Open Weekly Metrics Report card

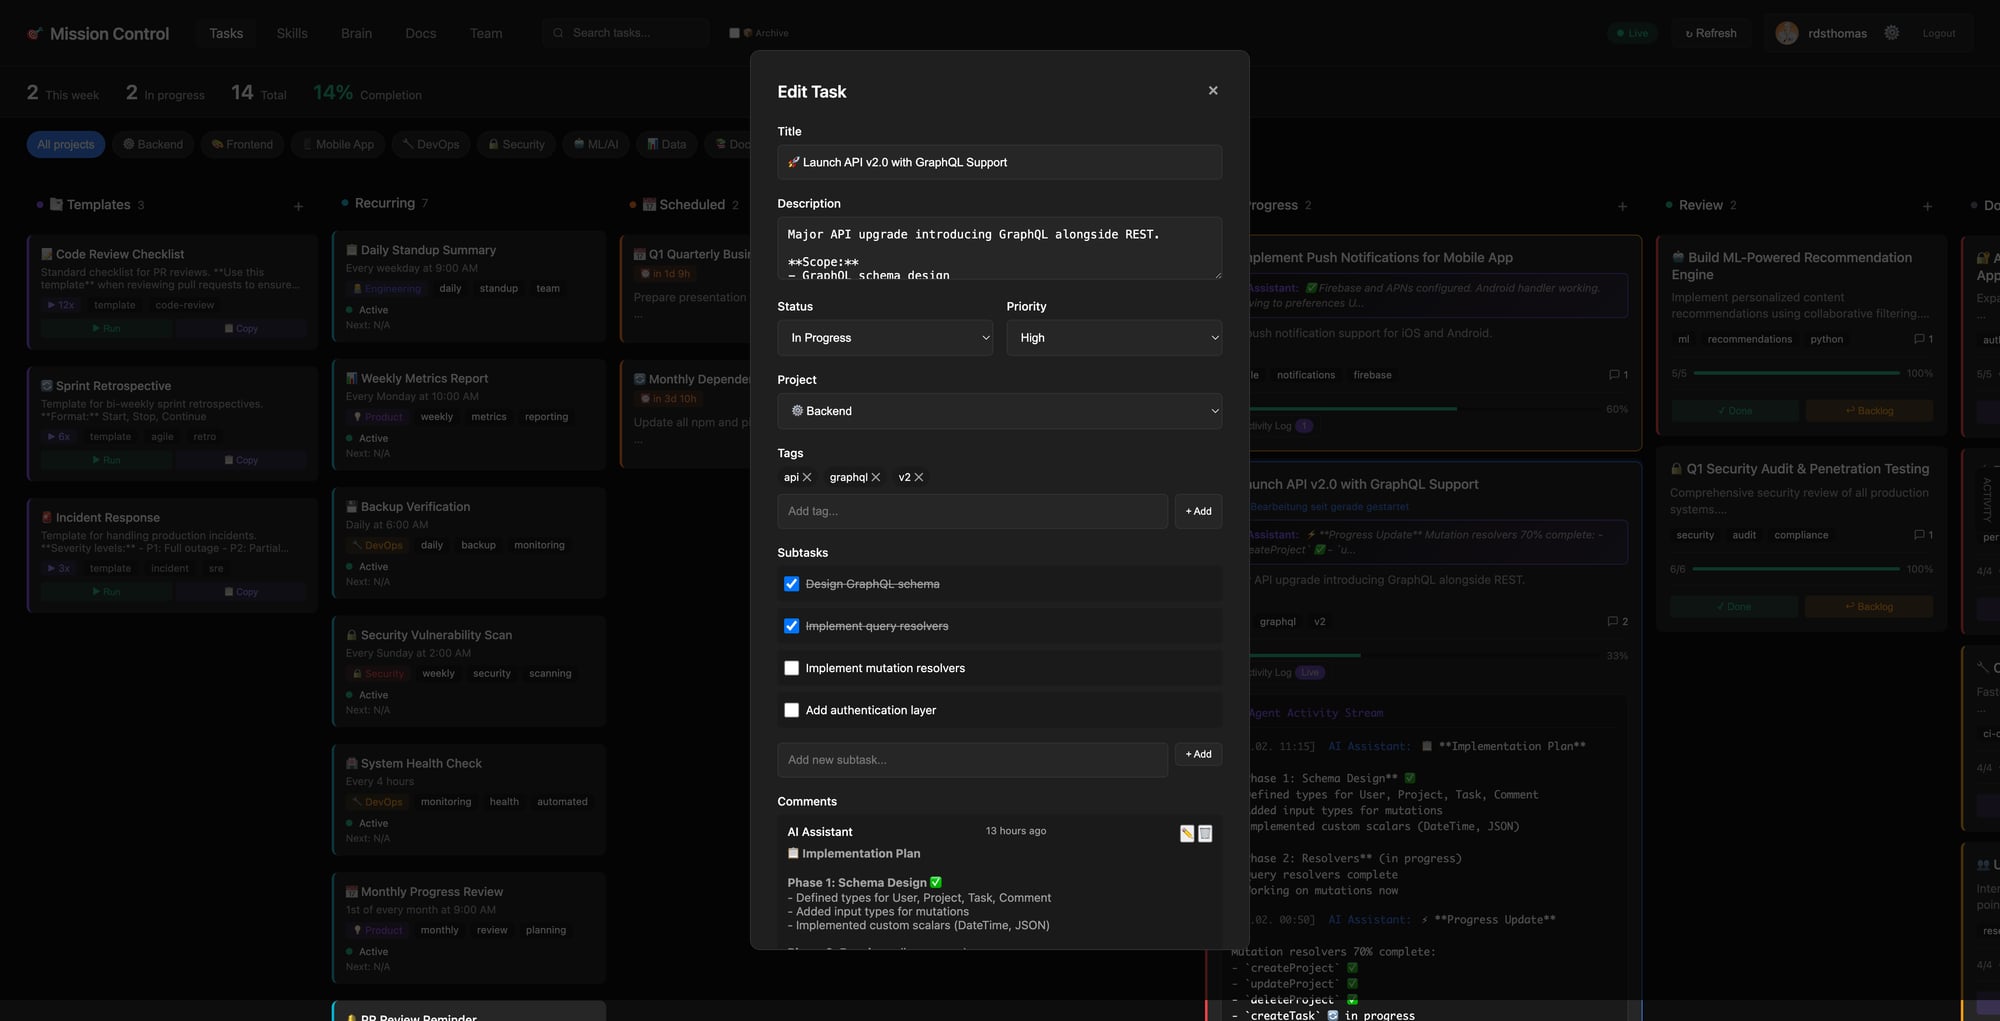[469, 416]
